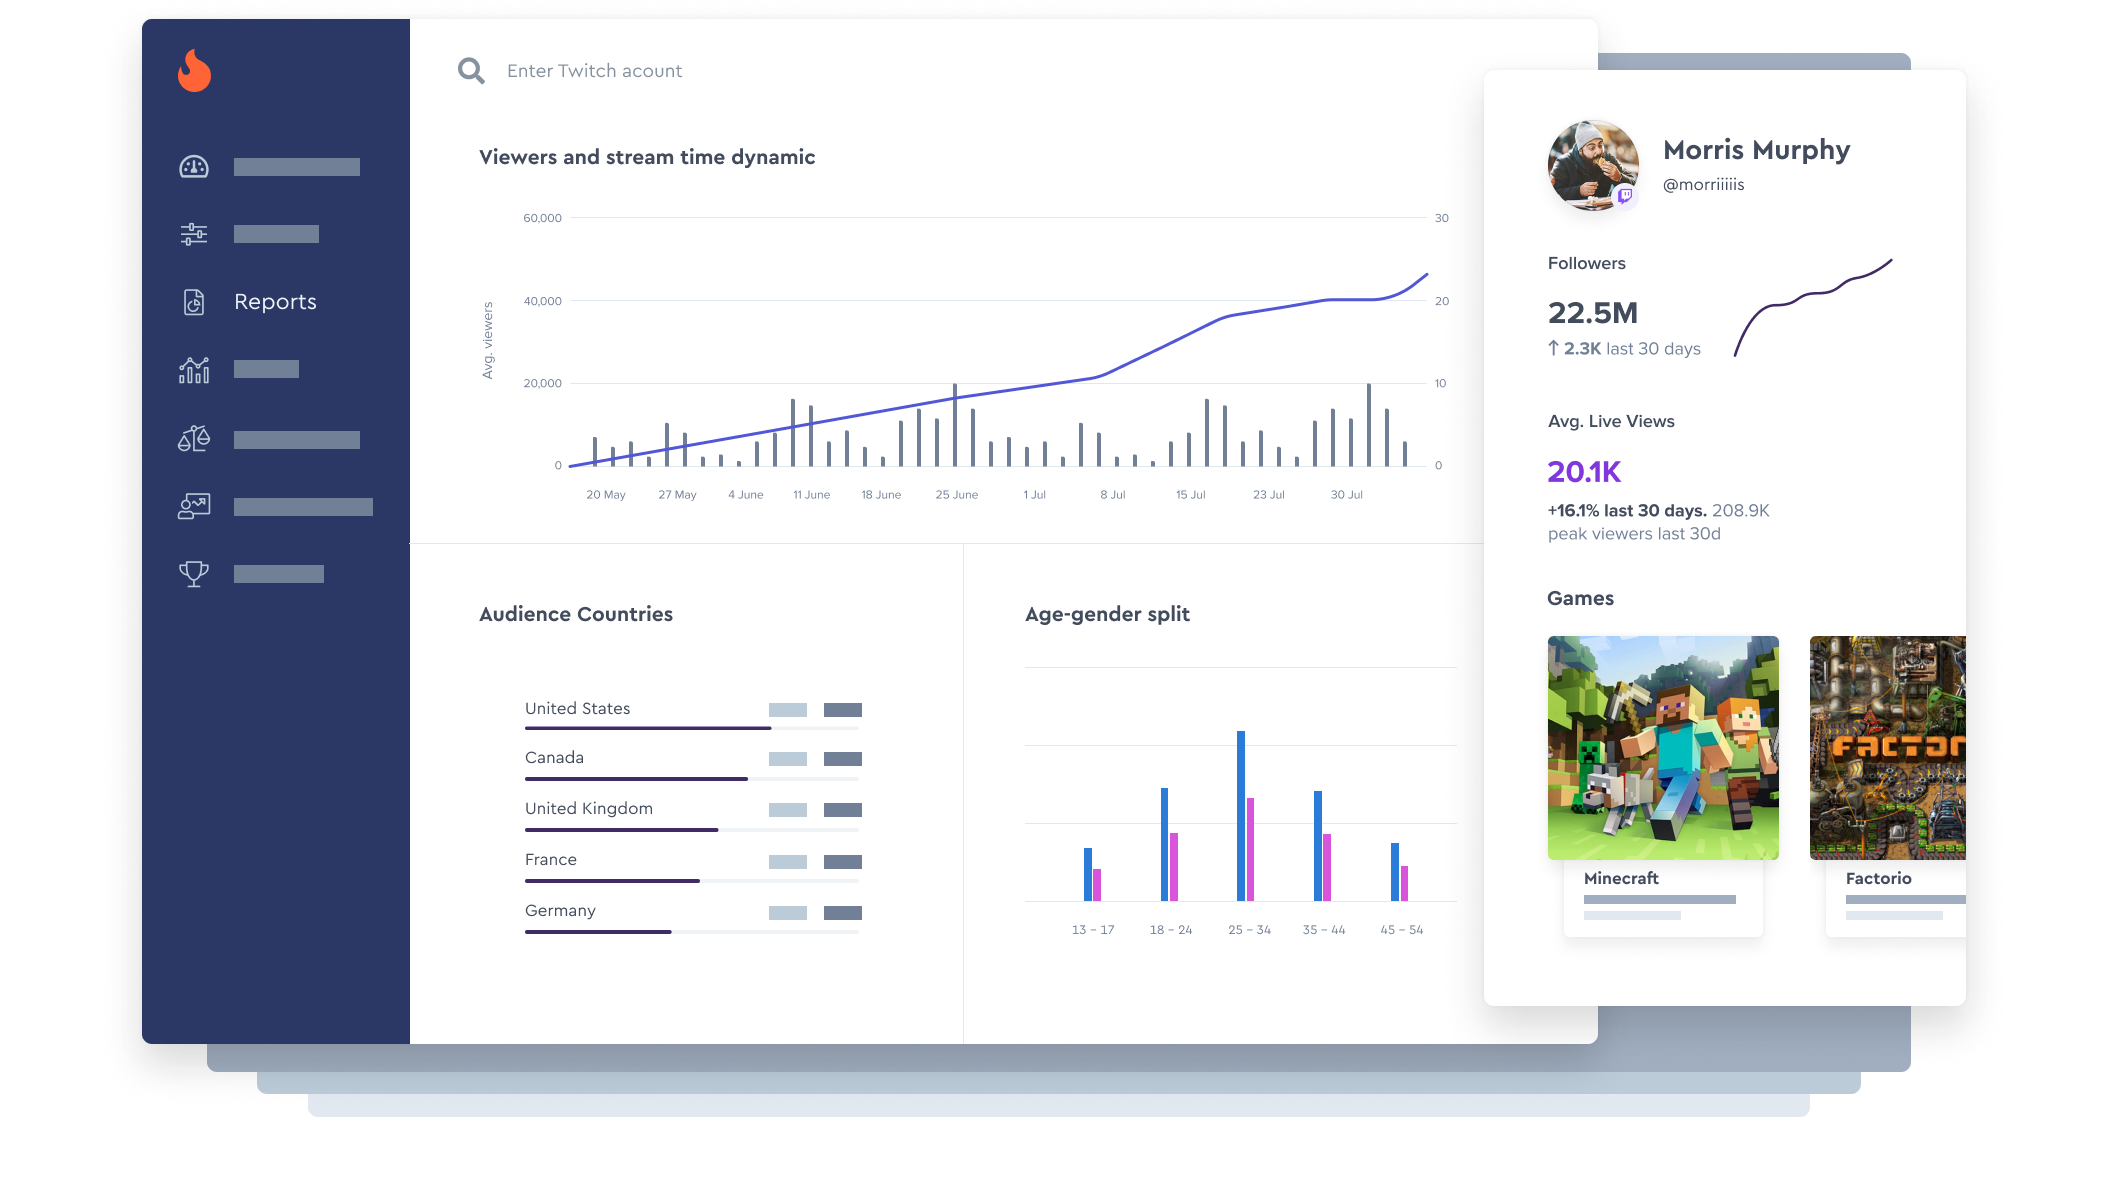Screen dimensions: 2118x1195
Task: Click the Age-gender split heading
Action: point(1107,614)
